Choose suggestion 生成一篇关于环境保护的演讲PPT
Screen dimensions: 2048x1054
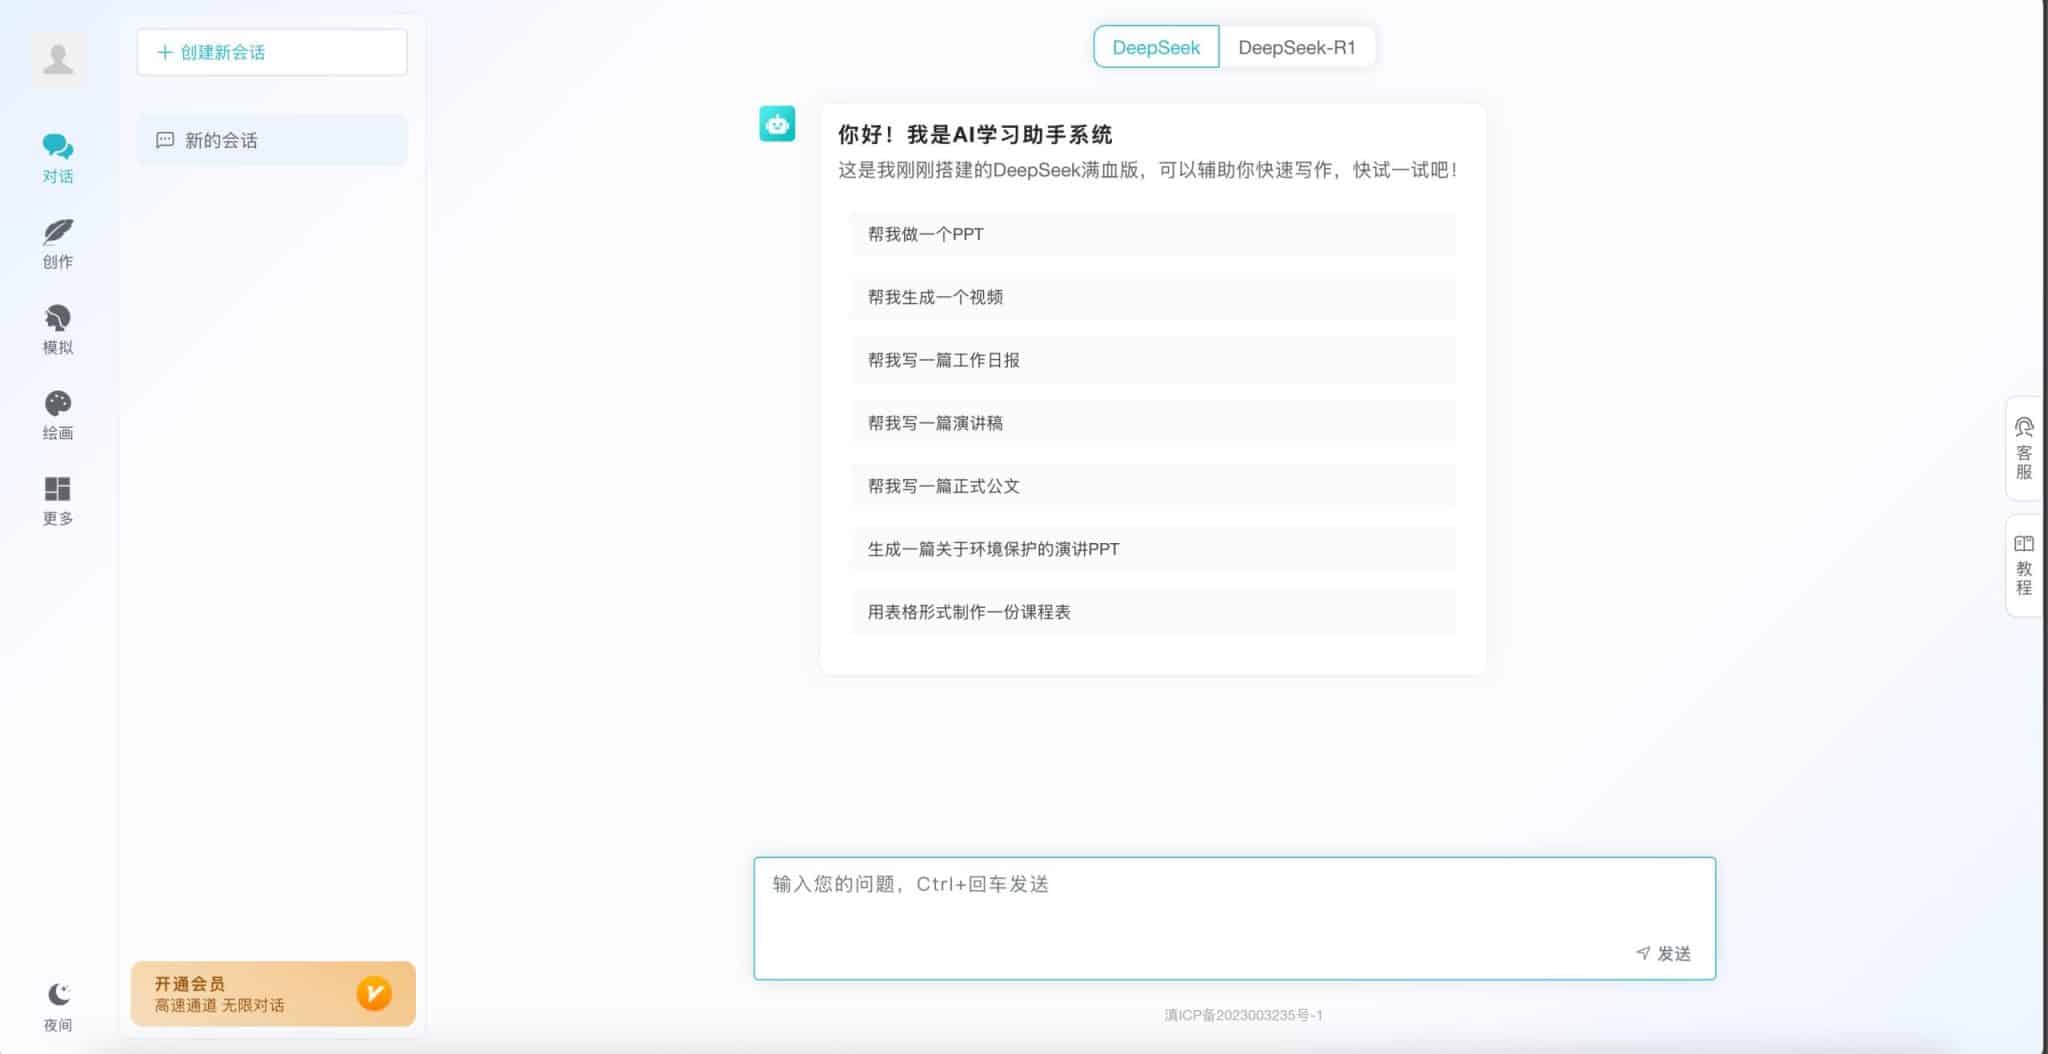(1153, 549)
